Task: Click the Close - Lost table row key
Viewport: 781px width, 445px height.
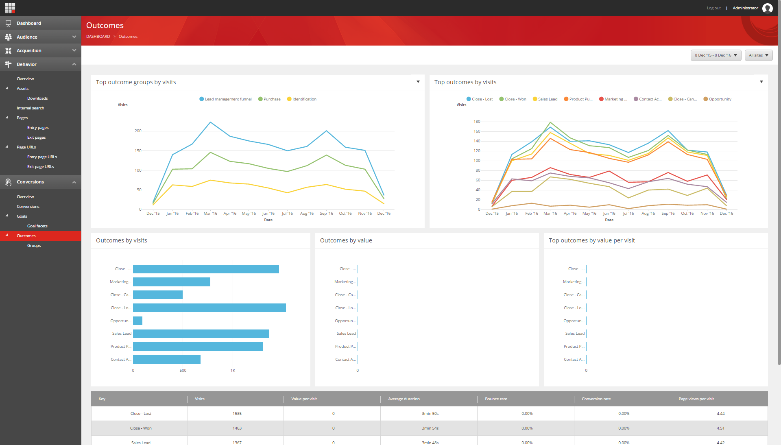Action: click(140, 414)
